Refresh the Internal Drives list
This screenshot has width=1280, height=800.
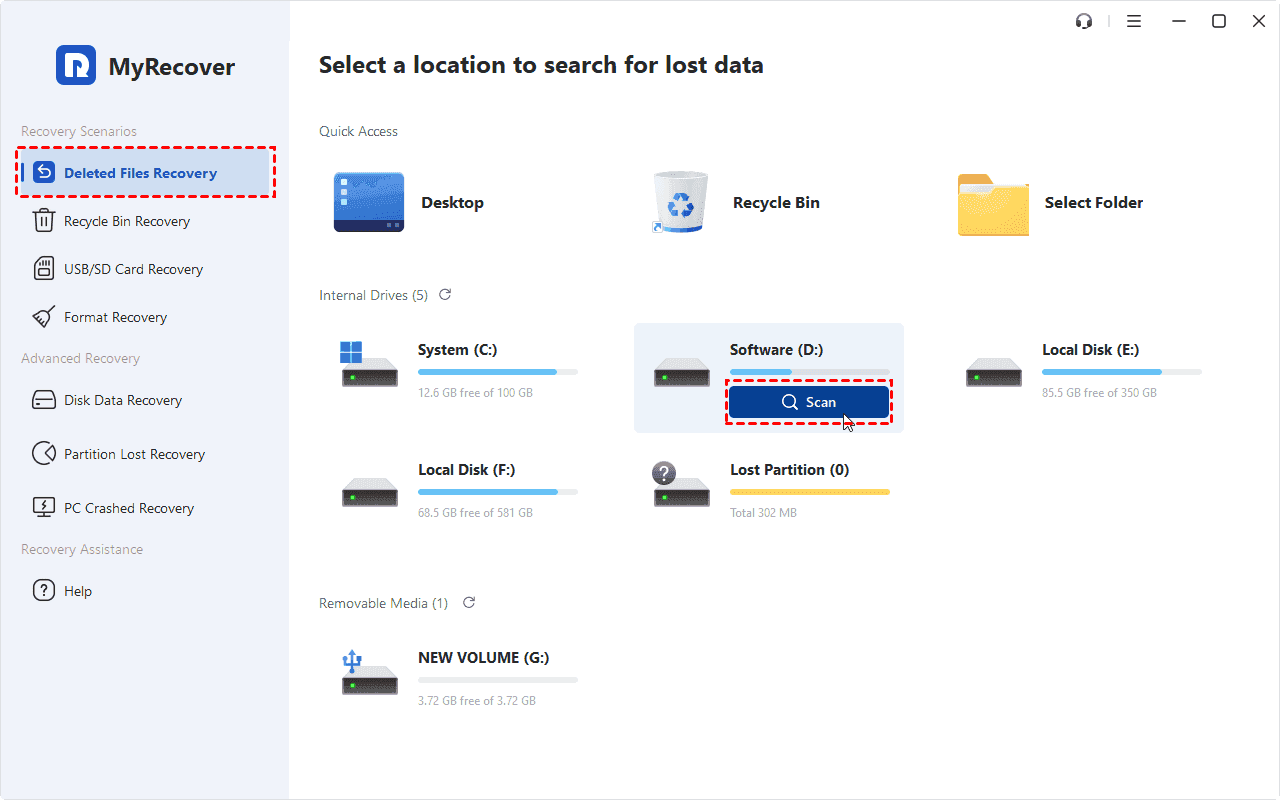[445, 295]
